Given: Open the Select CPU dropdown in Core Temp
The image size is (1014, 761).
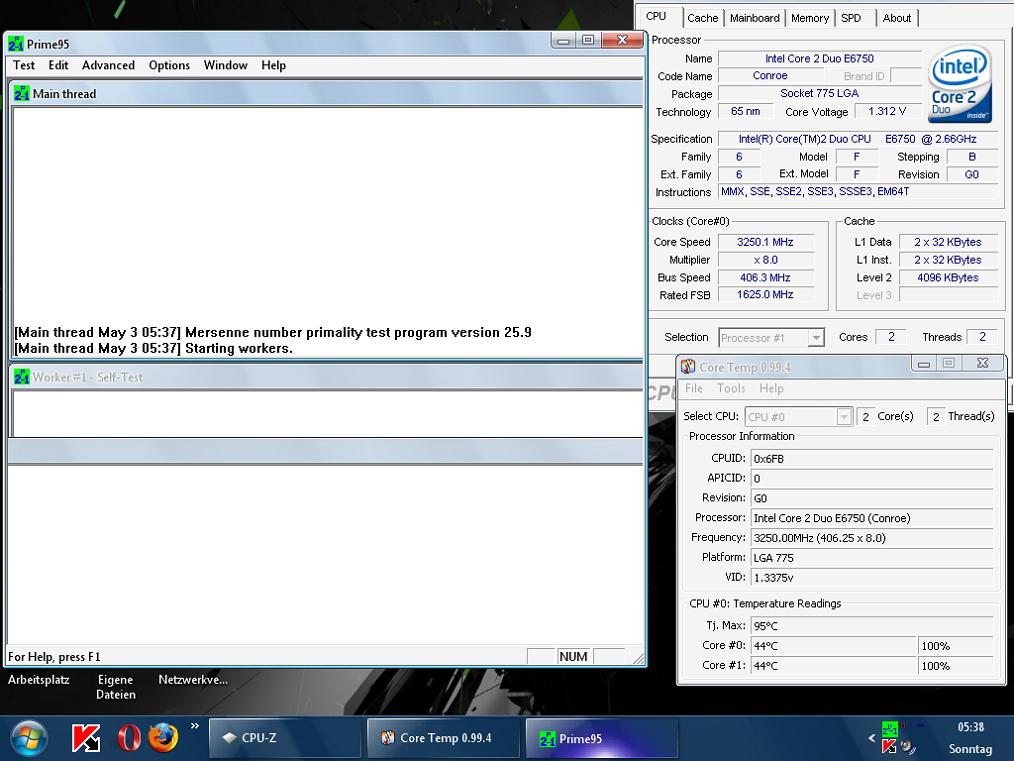Looking at the screenshot, I should (798, 417).
